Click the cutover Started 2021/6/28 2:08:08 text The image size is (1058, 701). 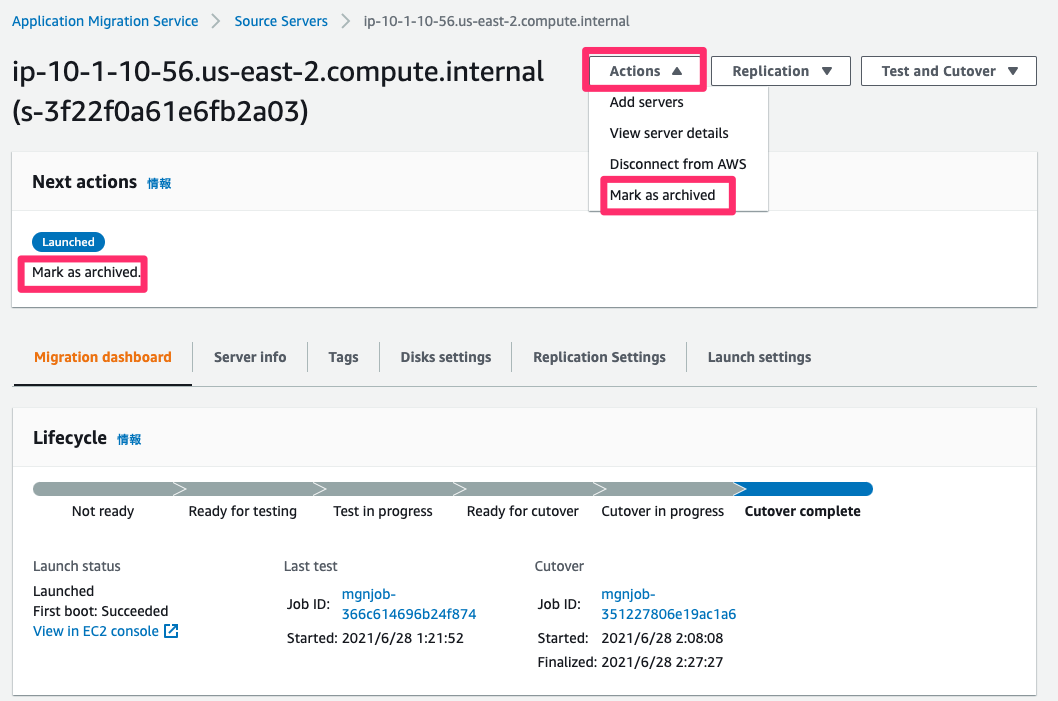(x=630, y=638)
